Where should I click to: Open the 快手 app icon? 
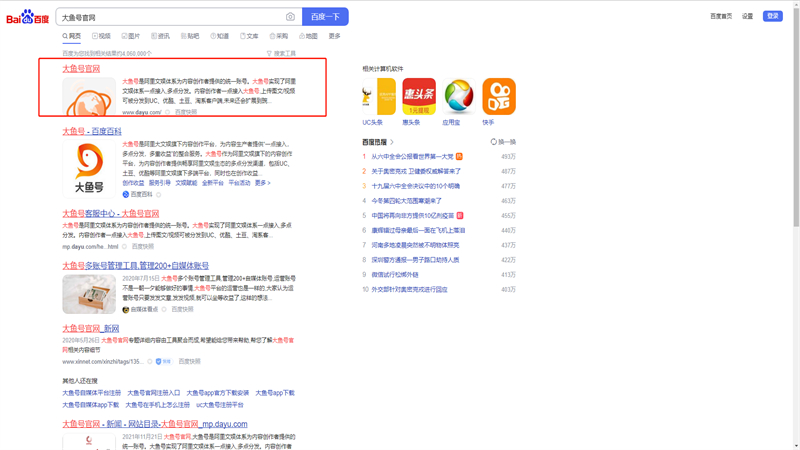point(498,97)
